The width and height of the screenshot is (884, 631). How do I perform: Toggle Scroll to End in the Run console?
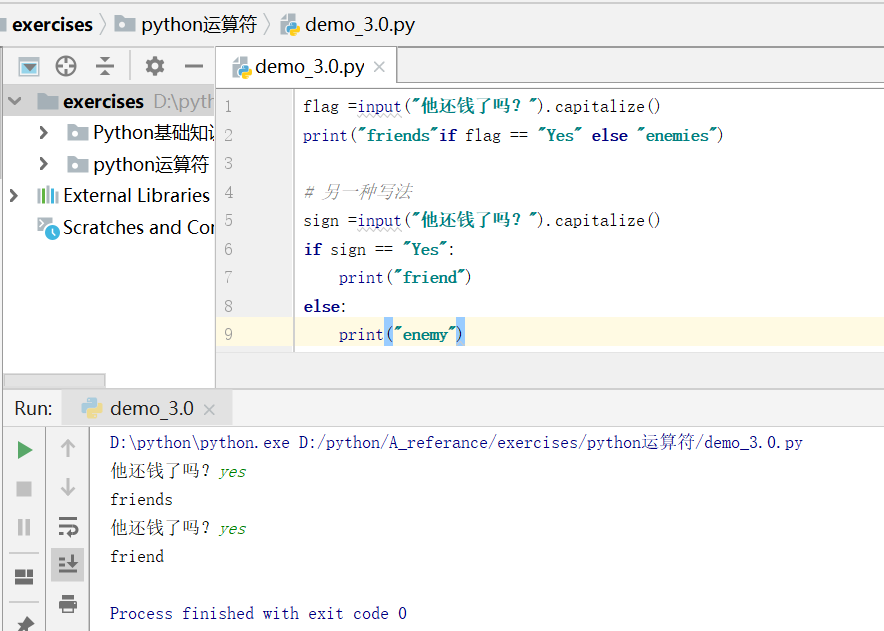[x=67, y=564]
